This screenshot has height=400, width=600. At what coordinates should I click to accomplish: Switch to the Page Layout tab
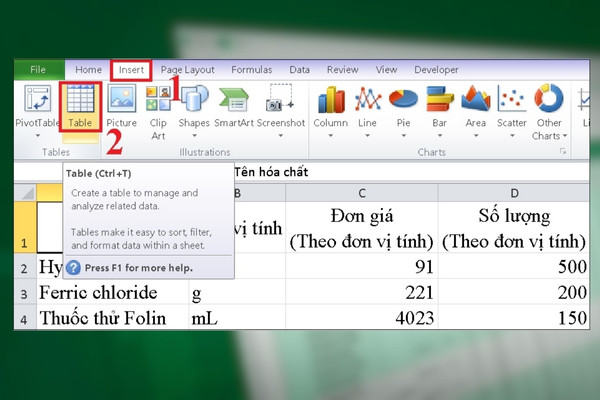tap(188, 70)
